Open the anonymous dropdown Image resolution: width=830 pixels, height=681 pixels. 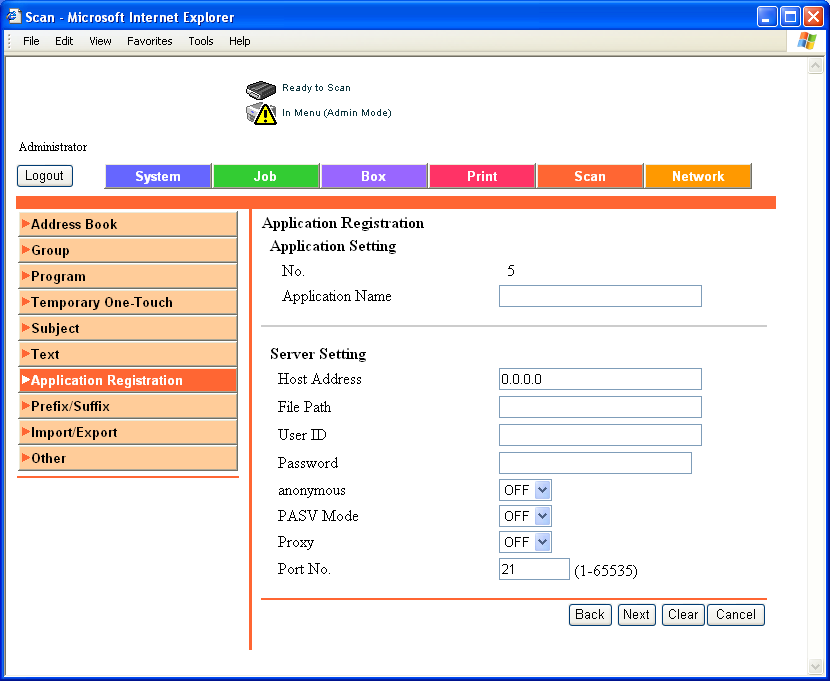(525, 490)
